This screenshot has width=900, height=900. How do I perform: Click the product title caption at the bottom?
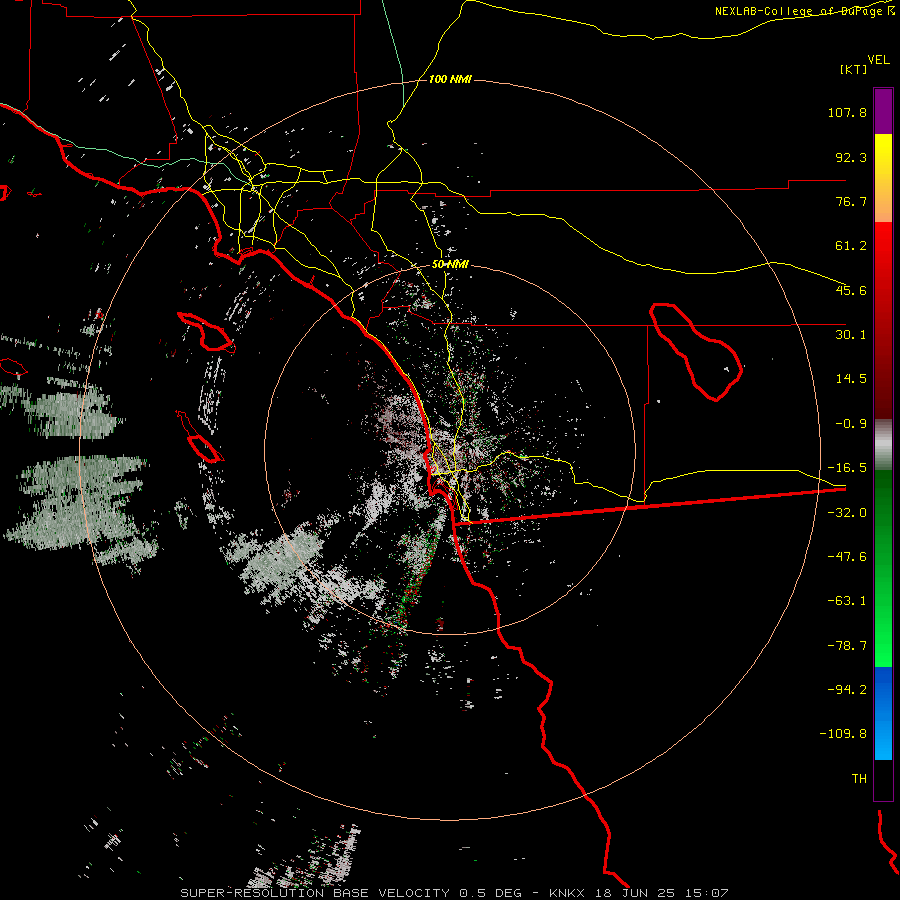(455, 893)
